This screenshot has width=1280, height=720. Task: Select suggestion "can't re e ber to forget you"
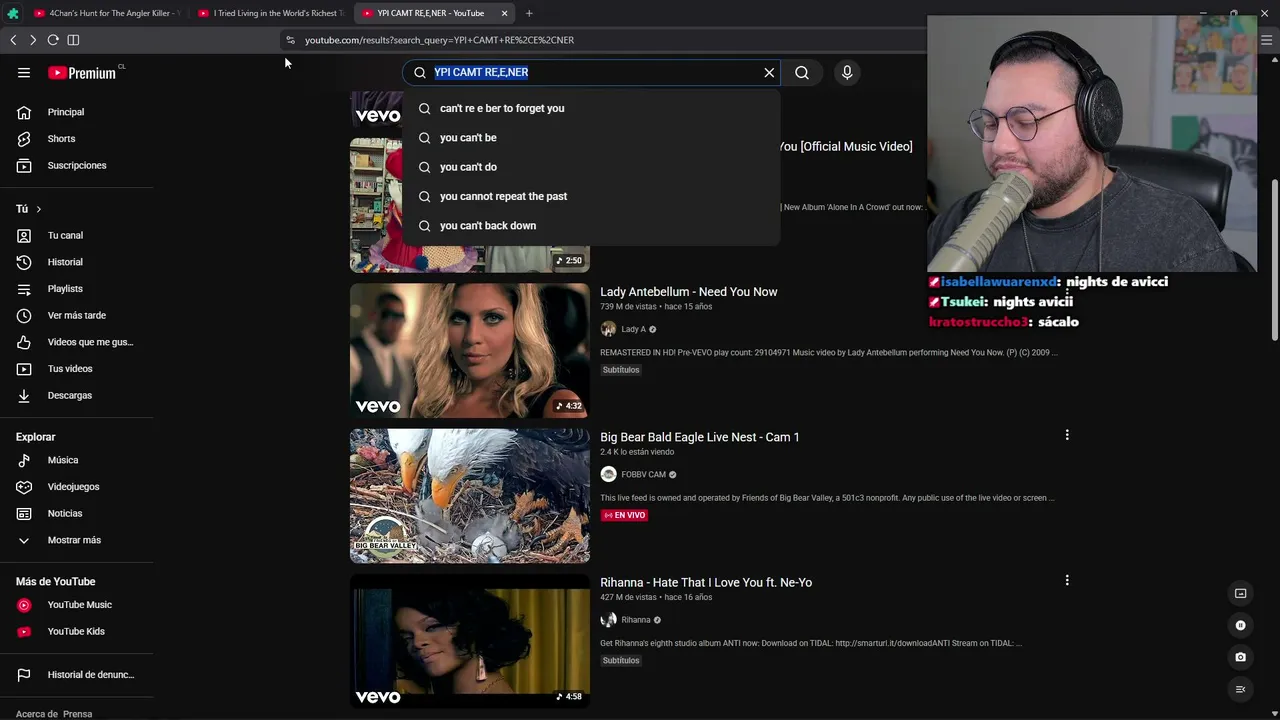591,108
